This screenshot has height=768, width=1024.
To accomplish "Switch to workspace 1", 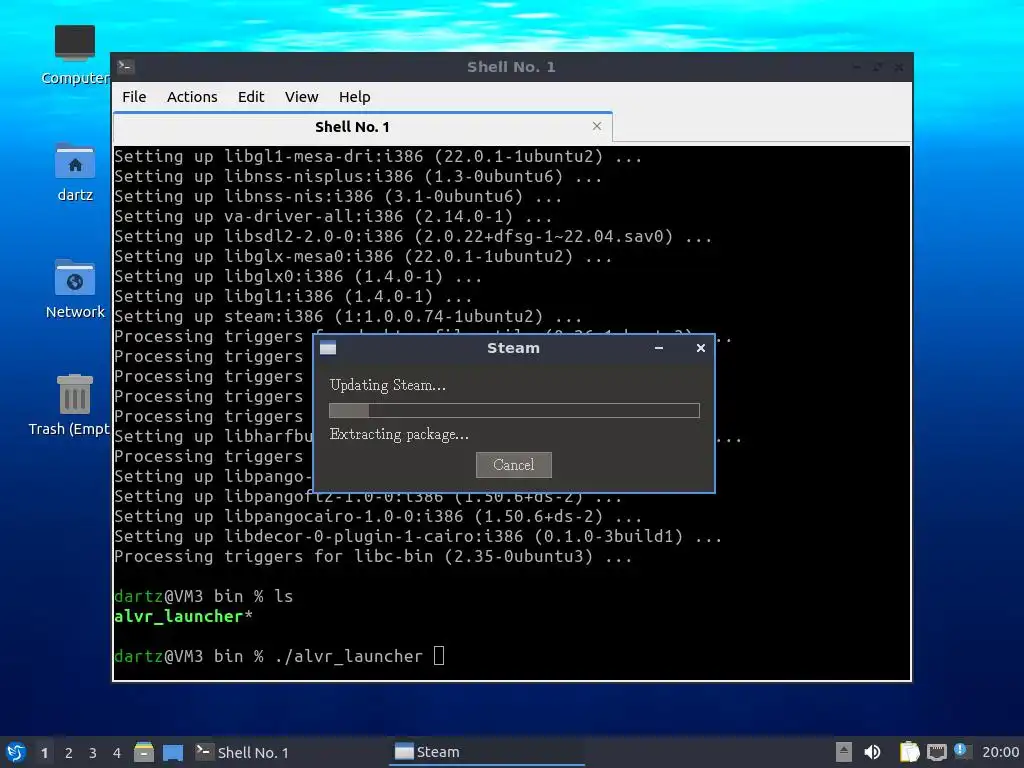I will 44,753.
